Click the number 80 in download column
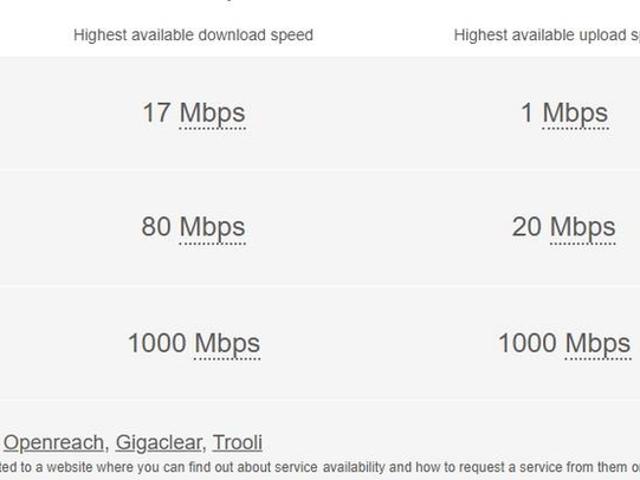This screenshot has height=480, width=640. coord(157,228)
